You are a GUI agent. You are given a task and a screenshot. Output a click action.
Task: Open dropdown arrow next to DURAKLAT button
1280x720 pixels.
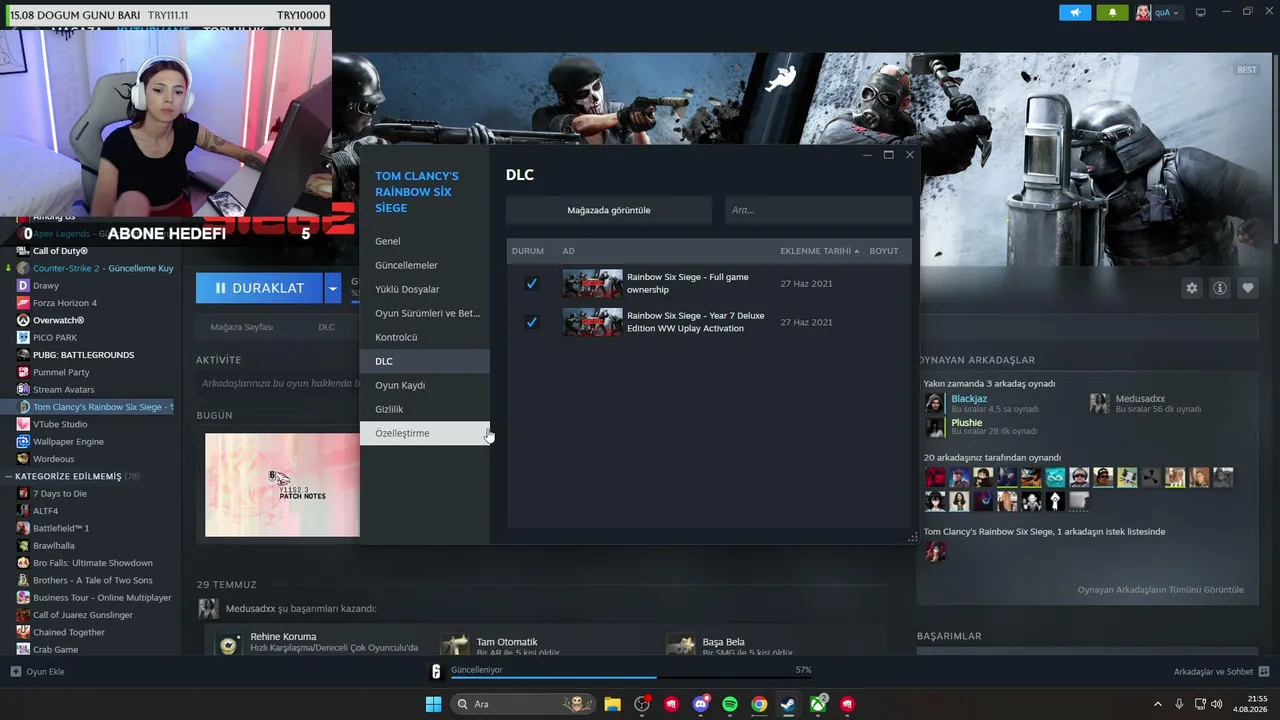pyautogui.click(x=332, y=288)
